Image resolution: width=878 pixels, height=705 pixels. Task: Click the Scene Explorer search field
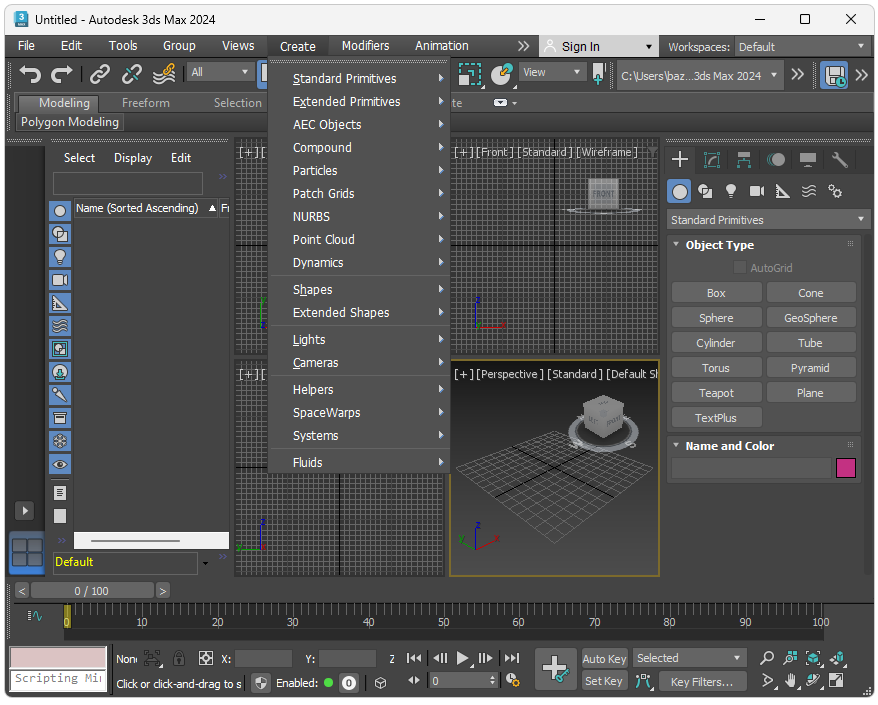tap(128, 183)
